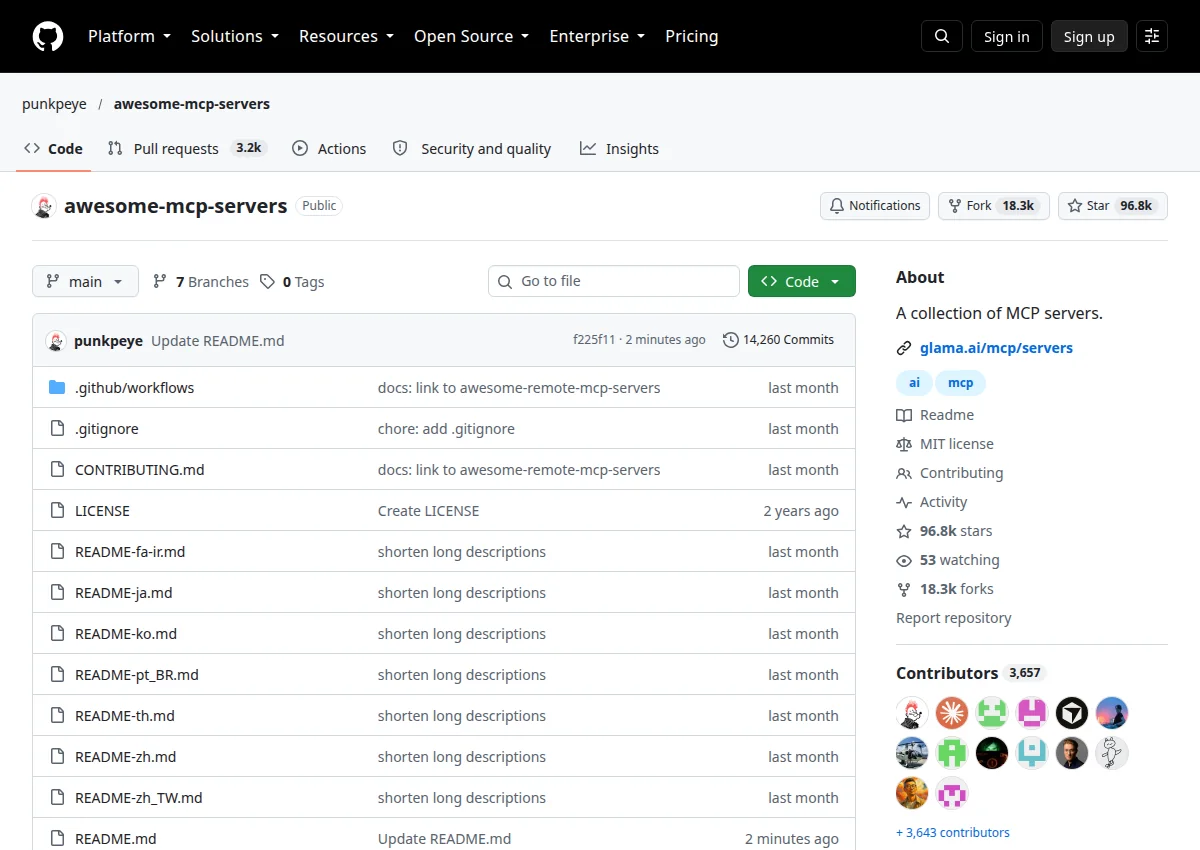Open the green Code dropdown button
The image size is (1200, 850).
[x=802, y=282]
